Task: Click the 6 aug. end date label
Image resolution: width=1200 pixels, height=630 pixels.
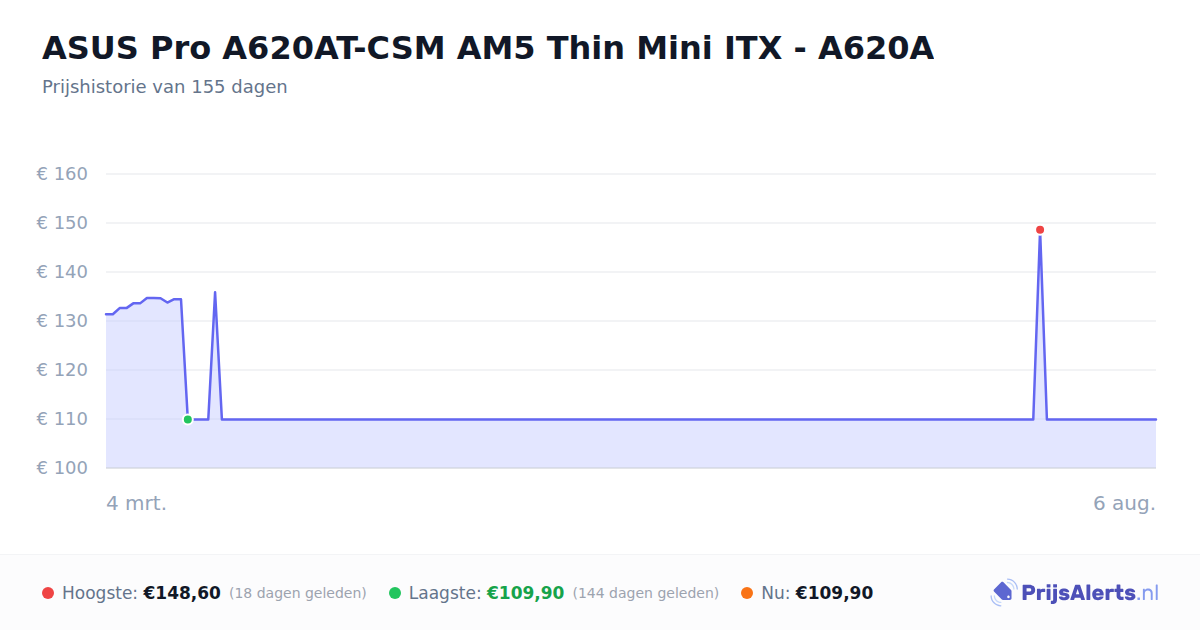Action: (x=1124, y=503)
